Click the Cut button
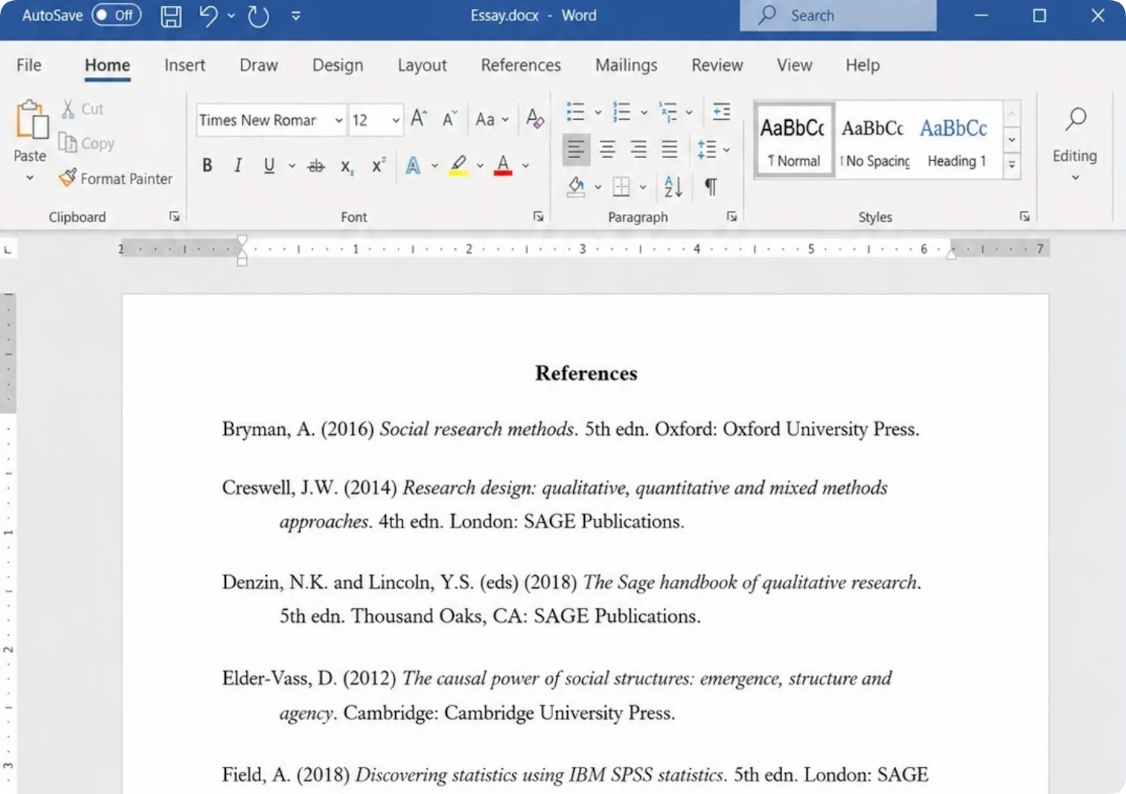The height and width of the screenshot is (794, 1126). 82,109
